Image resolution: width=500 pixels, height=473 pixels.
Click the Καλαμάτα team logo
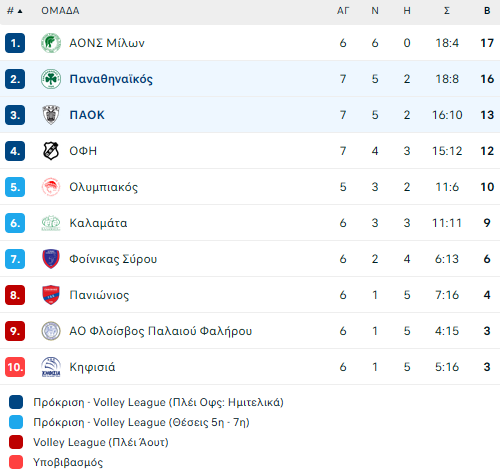coord(51,223)
